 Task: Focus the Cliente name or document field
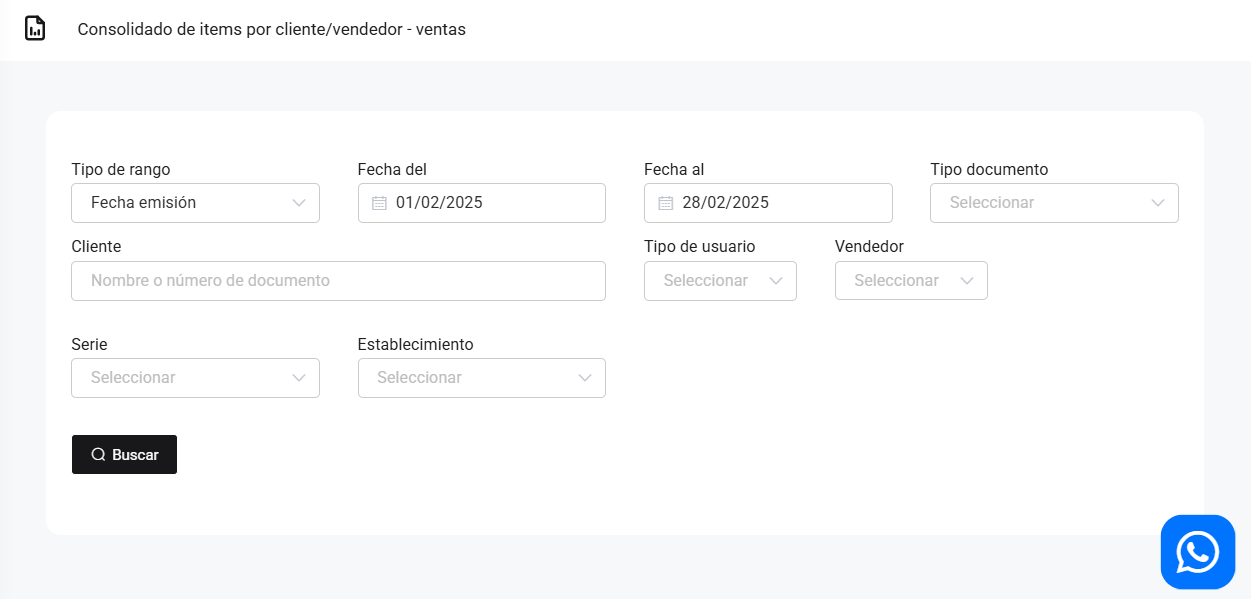click(x=338, y=281)
